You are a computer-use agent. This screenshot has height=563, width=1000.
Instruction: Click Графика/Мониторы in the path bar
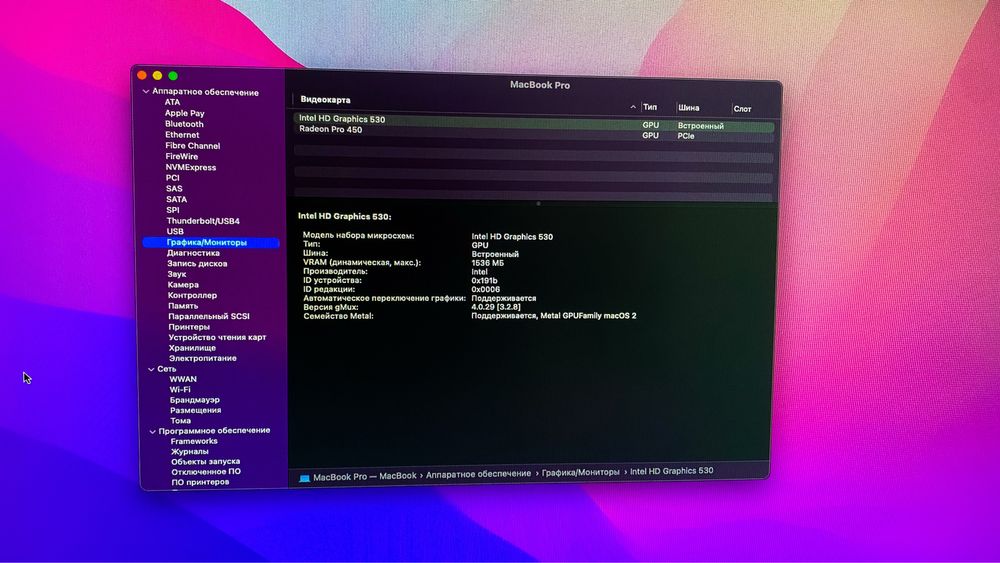580,472
